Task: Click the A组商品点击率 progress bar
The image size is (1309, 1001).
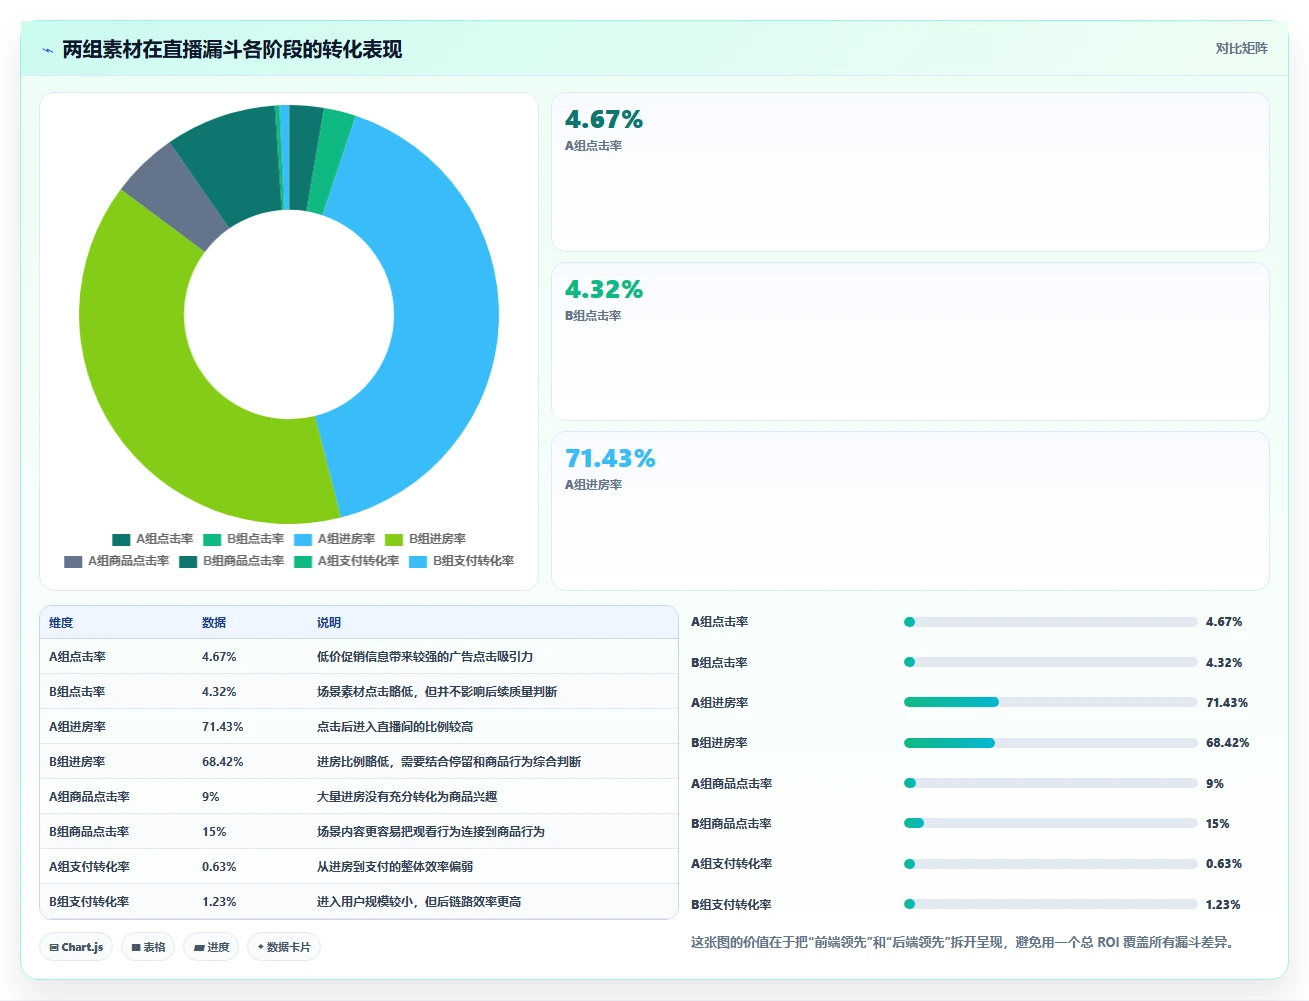Action: [1050, 783]
